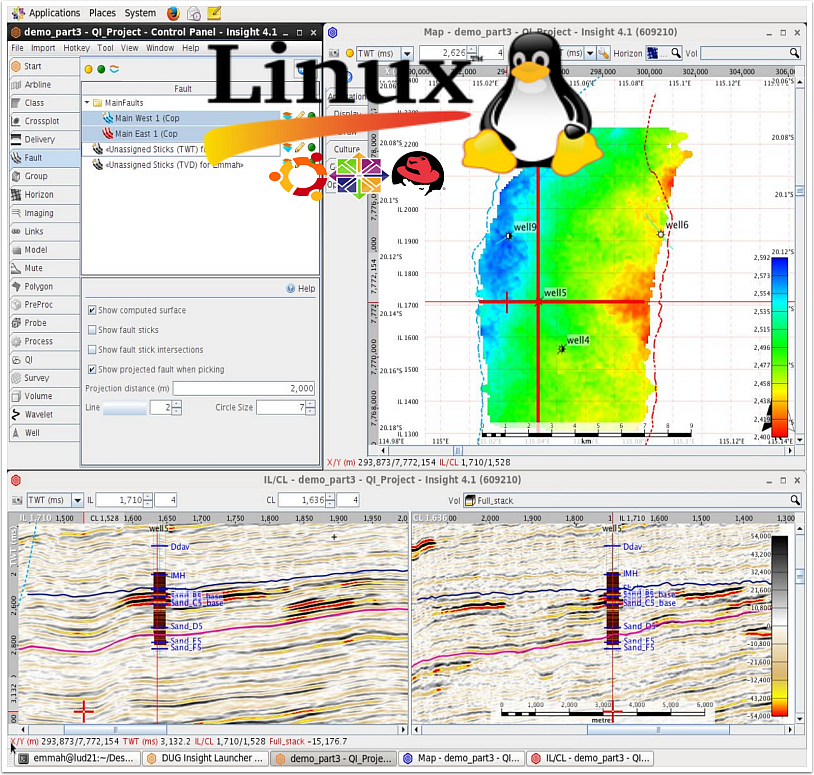Open the second domain dropdown arrow in Map toolbar
Image resolution: width=814 pixels, height=775 pixels.
pyautogui.click(x=590, y=53)
